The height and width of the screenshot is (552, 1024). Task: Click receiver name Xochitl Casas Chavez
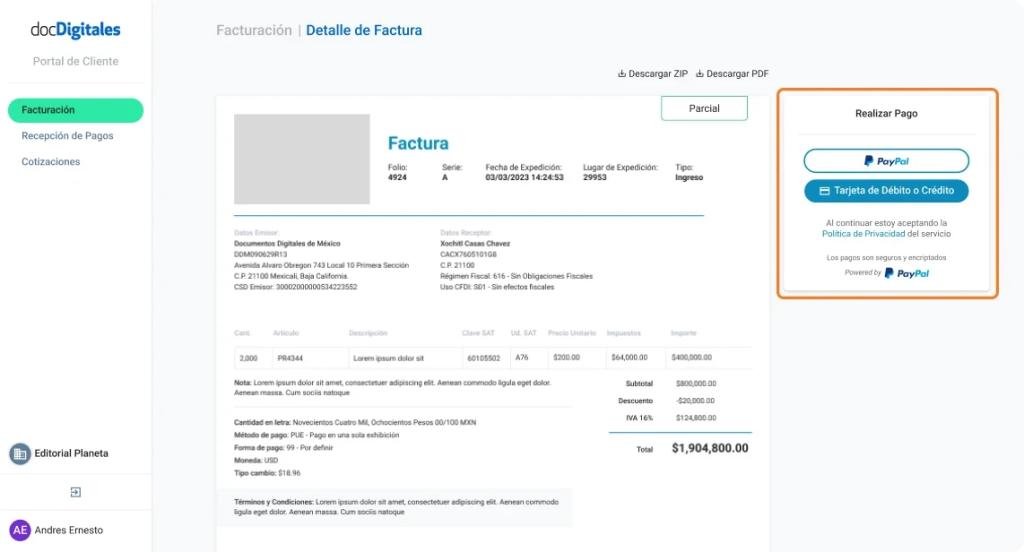[x=475, y=244]
